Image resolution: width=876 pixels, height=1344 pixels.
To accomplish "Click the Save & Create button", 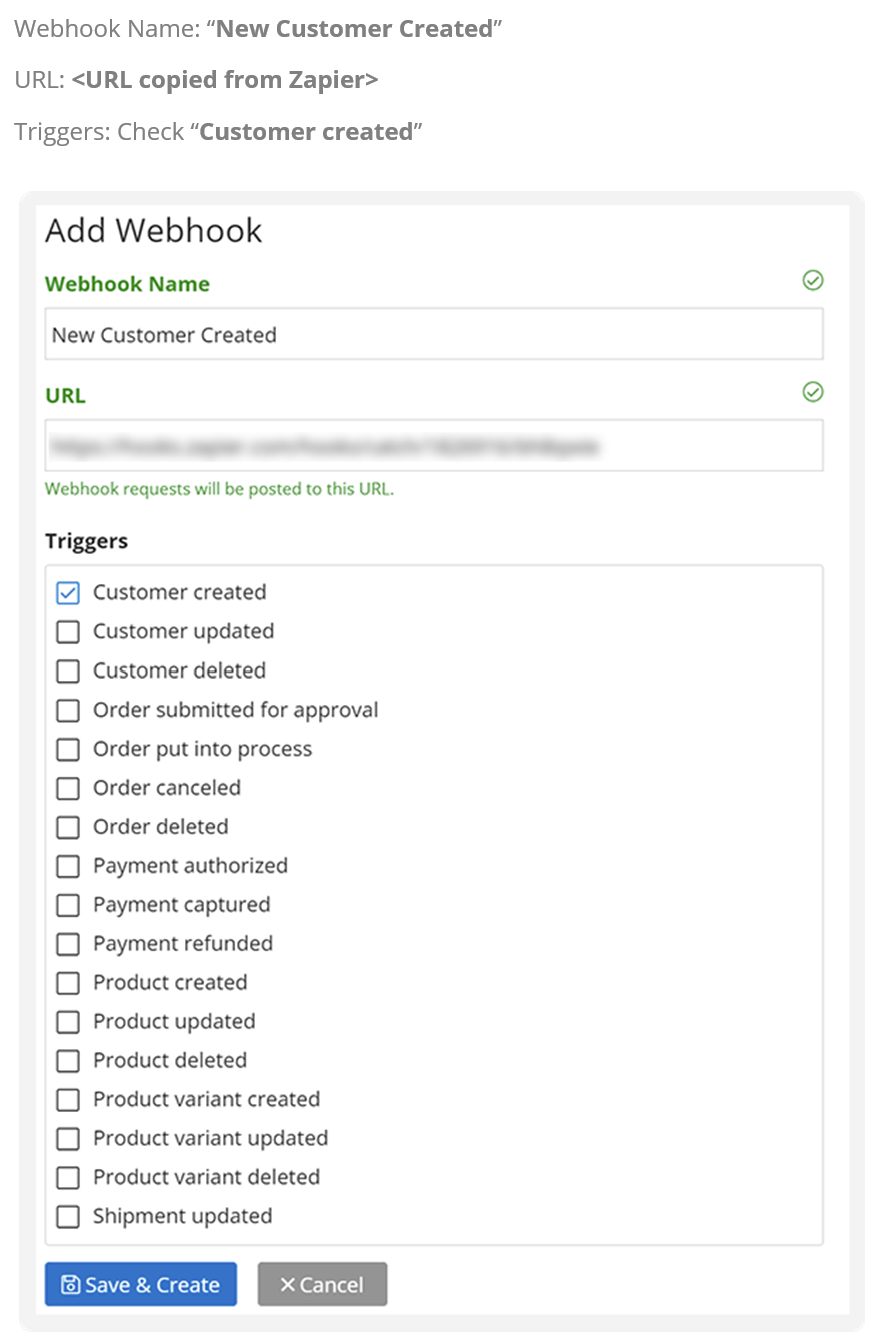I will tap(141, 1284).
